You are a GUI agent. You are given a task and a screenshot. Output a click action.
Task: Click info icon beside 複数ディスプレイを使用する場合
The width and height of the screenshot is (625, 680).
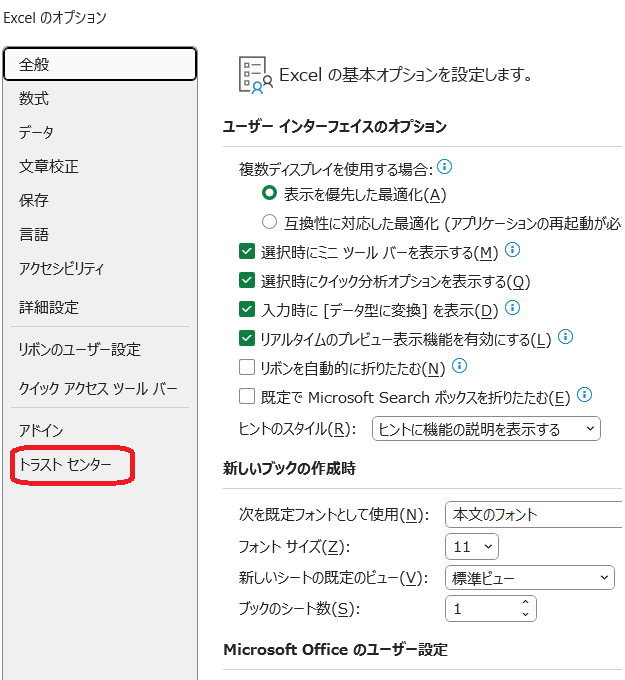444,167
